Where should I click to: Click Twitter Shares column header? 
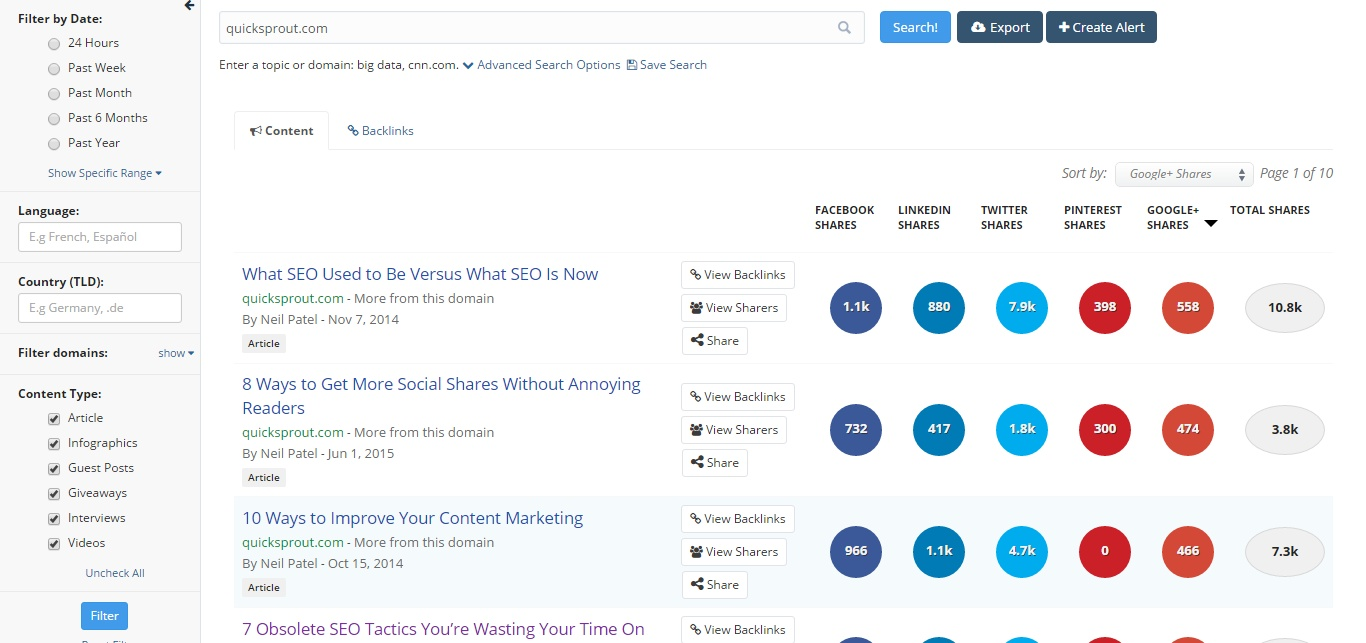tap(1004, 217)
